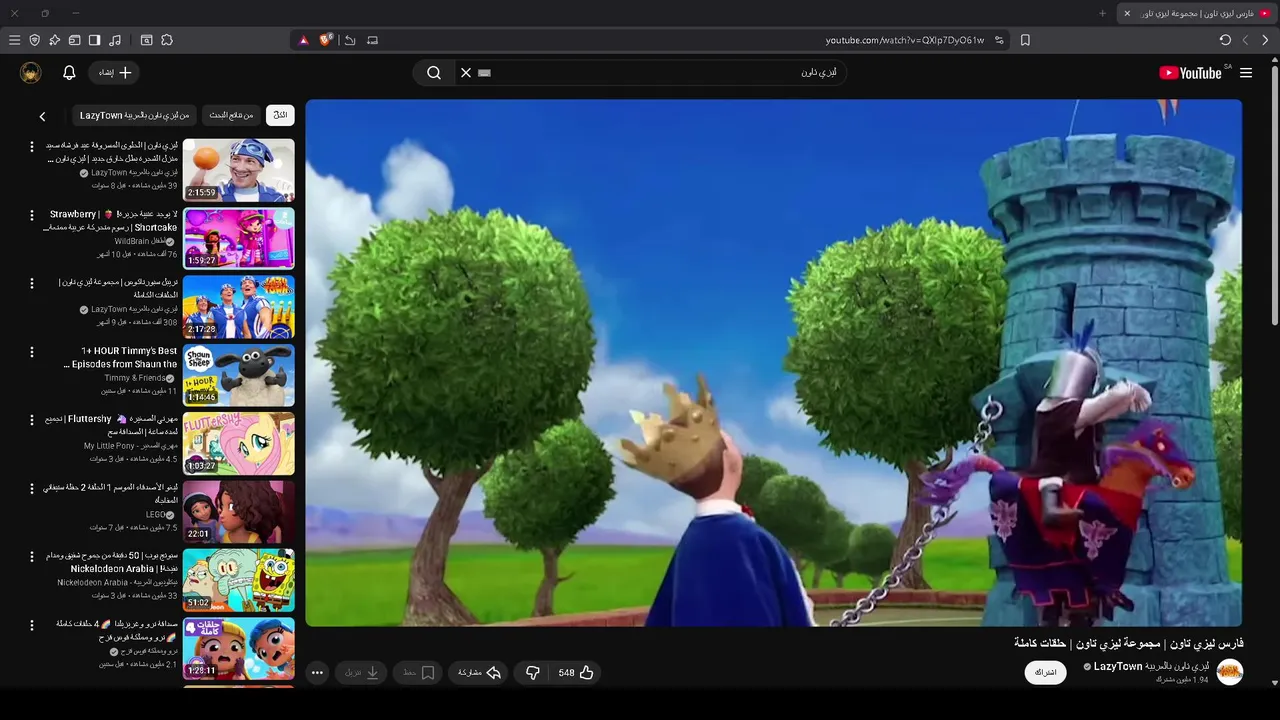Screen dimensions: 1280x720
Task: Open options menu for Strawberry Shortcake video
Action: 31,215
